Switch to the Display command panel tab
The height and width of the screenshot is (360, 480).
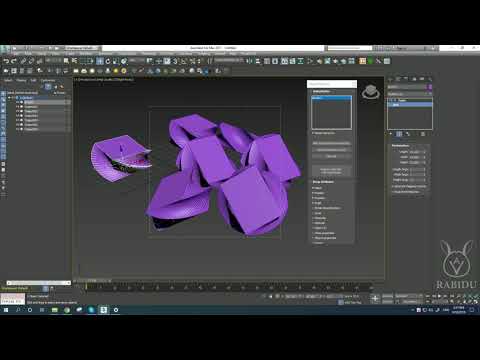pyautogui.click(x=422, y=79)
